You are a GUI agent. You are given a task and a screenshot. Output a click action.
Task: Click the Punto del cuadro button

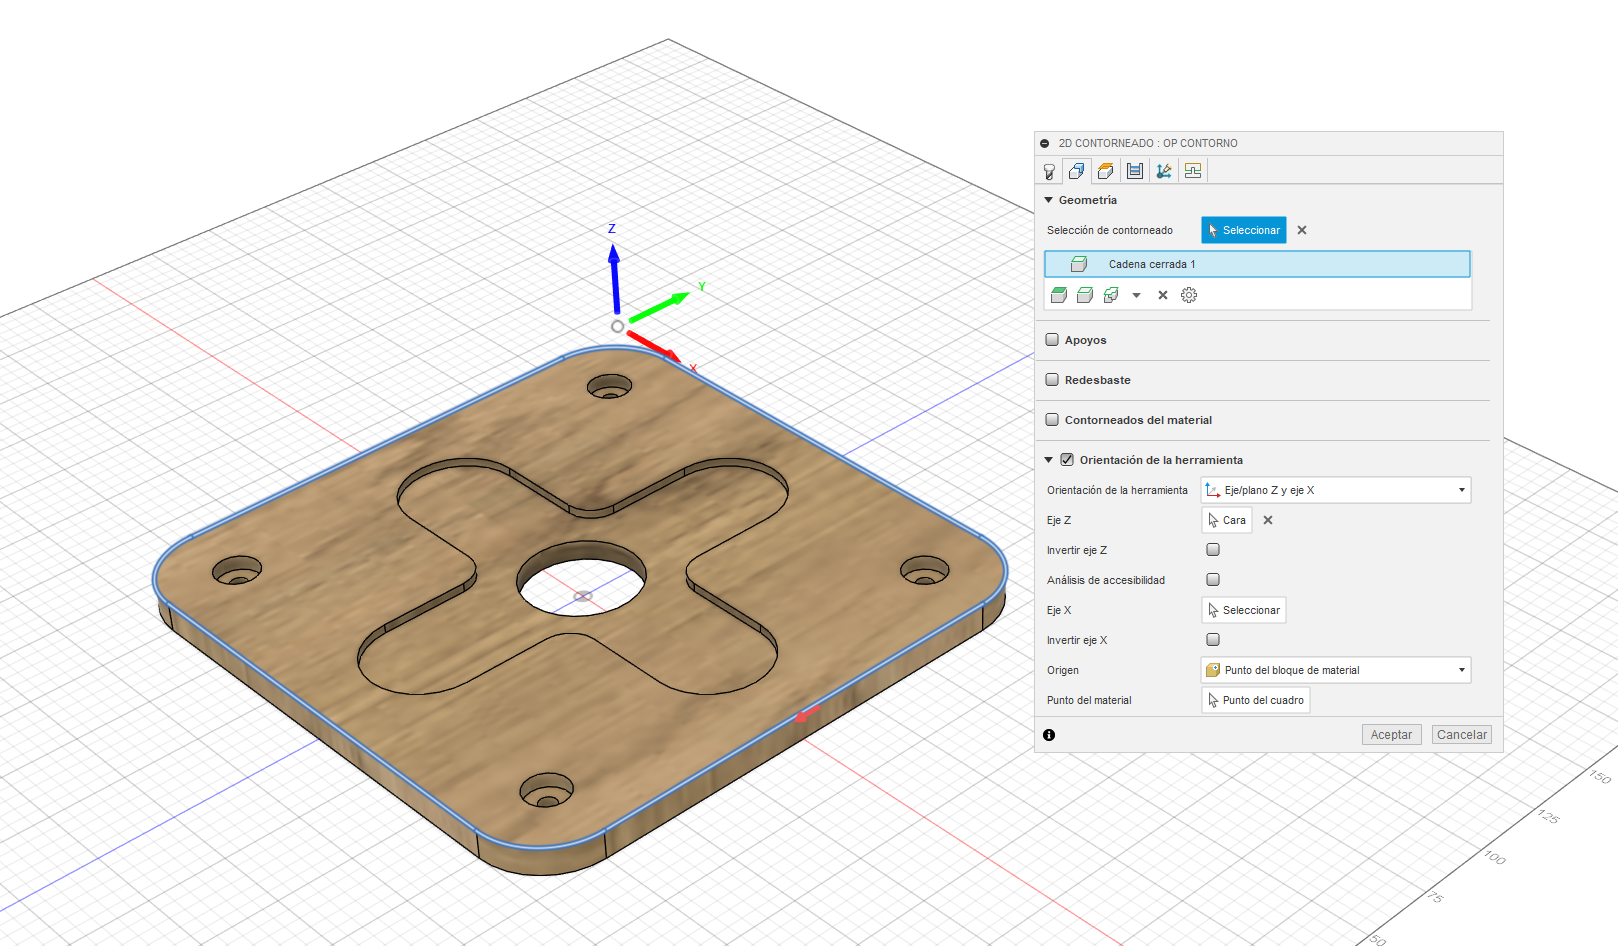(x=1256, y=700)
